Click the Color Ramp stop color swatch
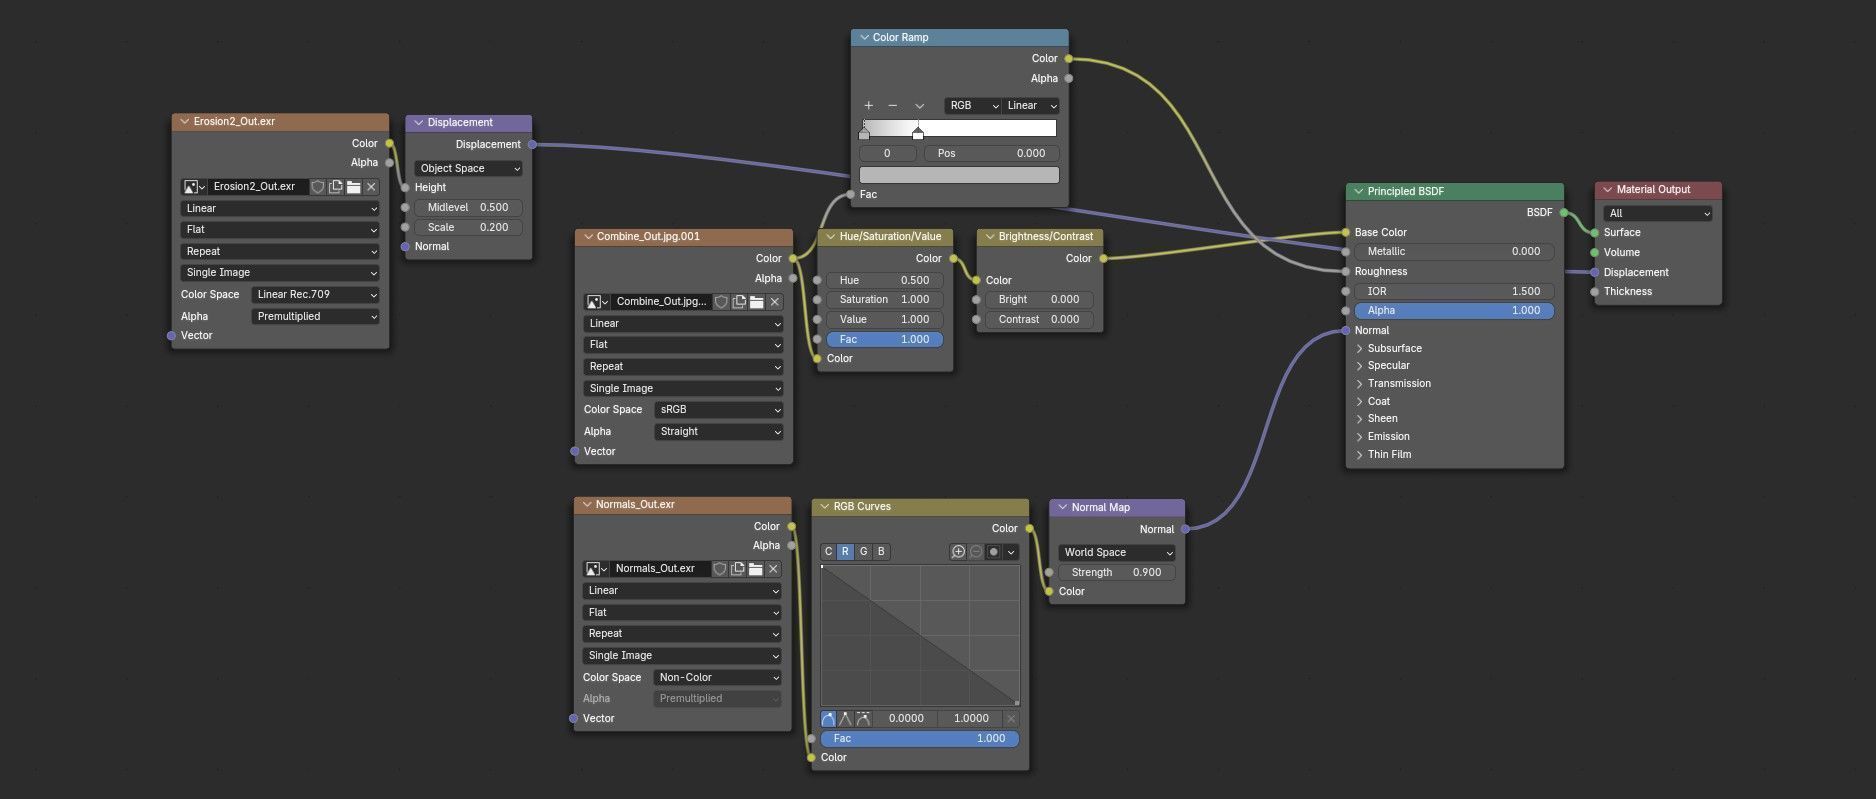 [x=959, y=175]
